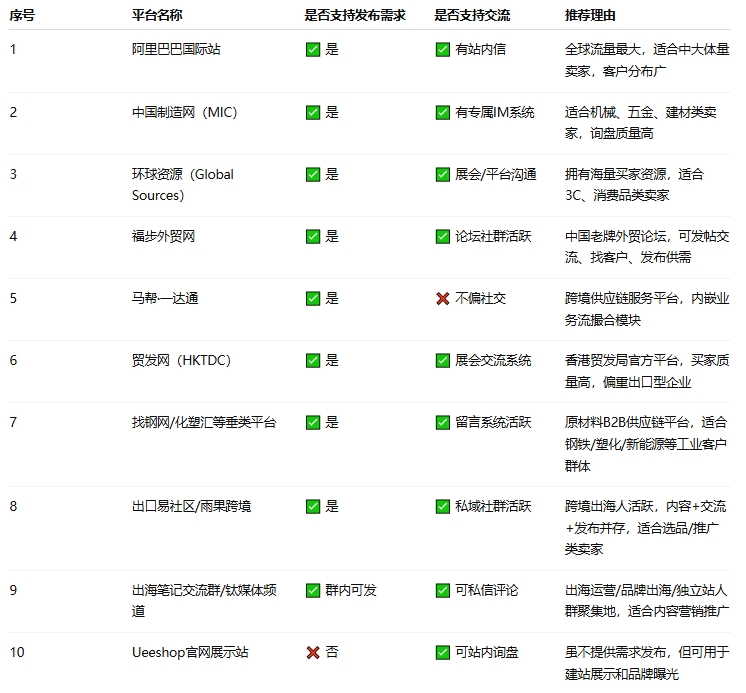746x693 pixels.
Task: Click the 论坛社群活跃 text
Action: click(493, 236)
